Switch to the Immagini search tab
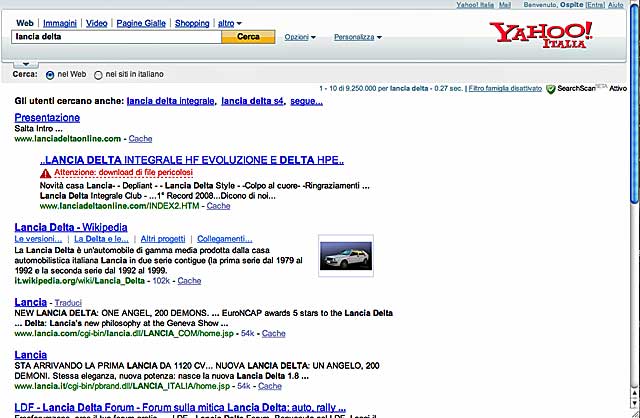The image size is (640, 418). [60, 24]
